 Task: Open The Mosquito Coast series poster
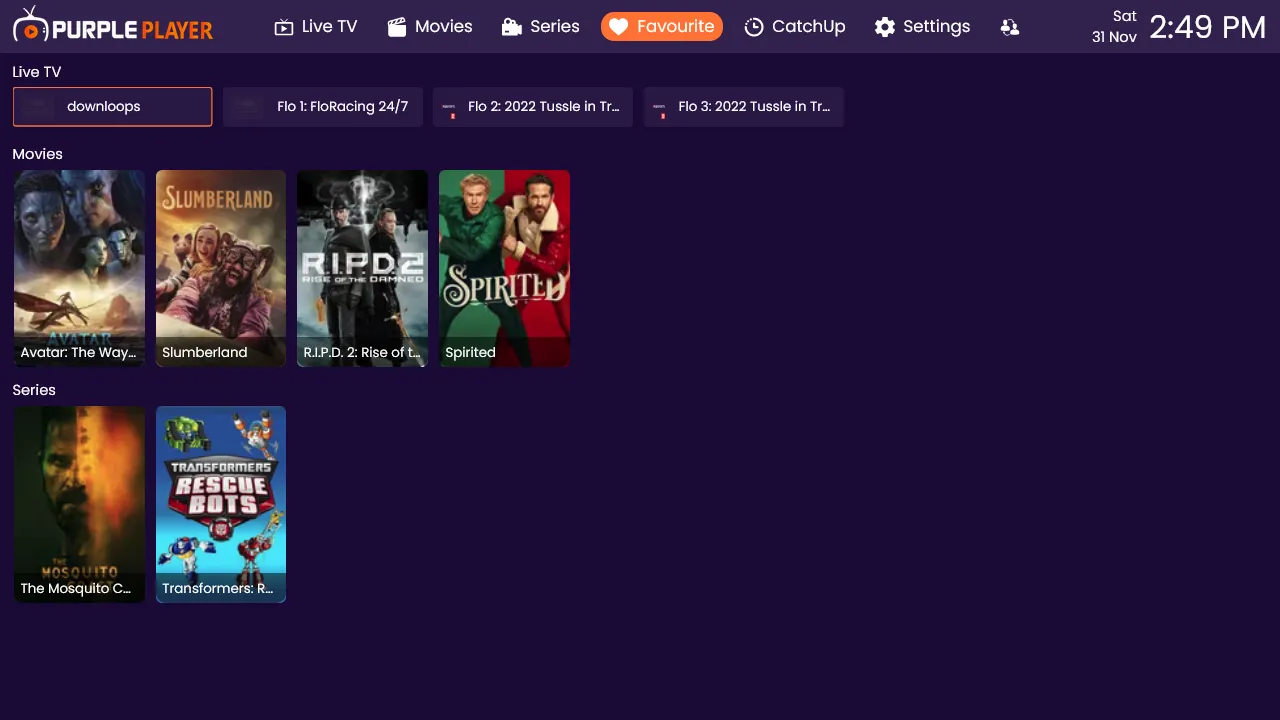(80, 504)
